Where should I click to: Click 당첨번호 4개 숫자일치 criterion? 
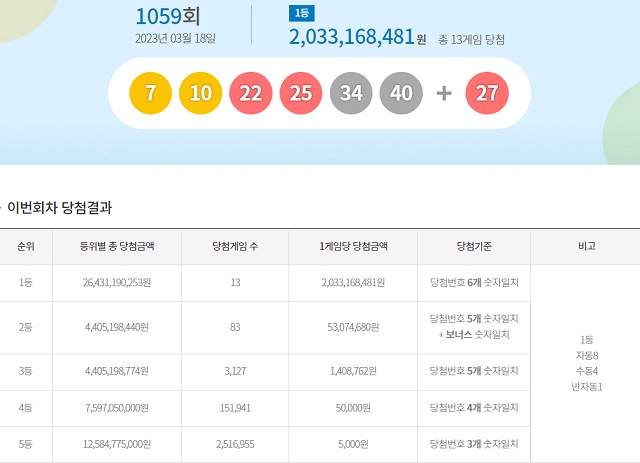coord(474,407)
